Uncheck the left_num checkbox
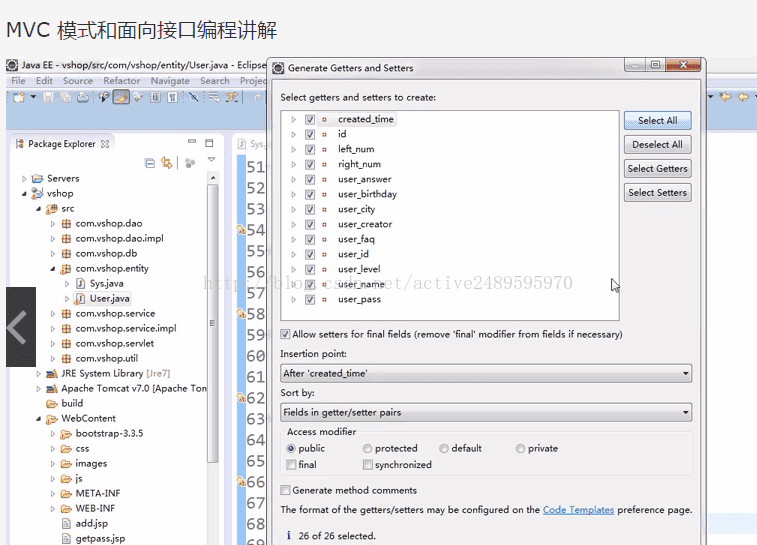This screenshot has height=545, width=757. click(x=310, y=149)
